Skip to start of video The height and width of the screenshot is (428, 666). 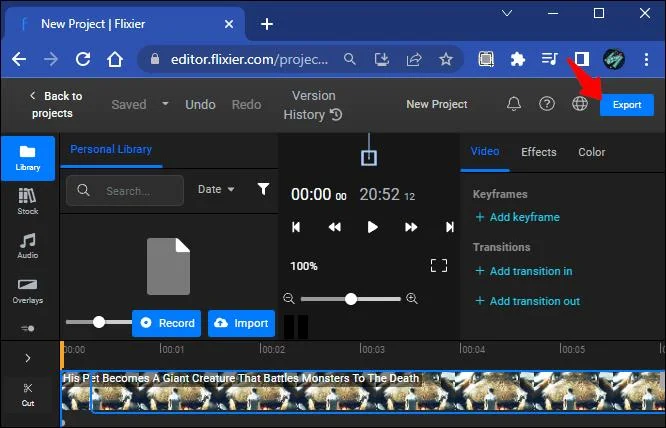[x=296, y=227]
